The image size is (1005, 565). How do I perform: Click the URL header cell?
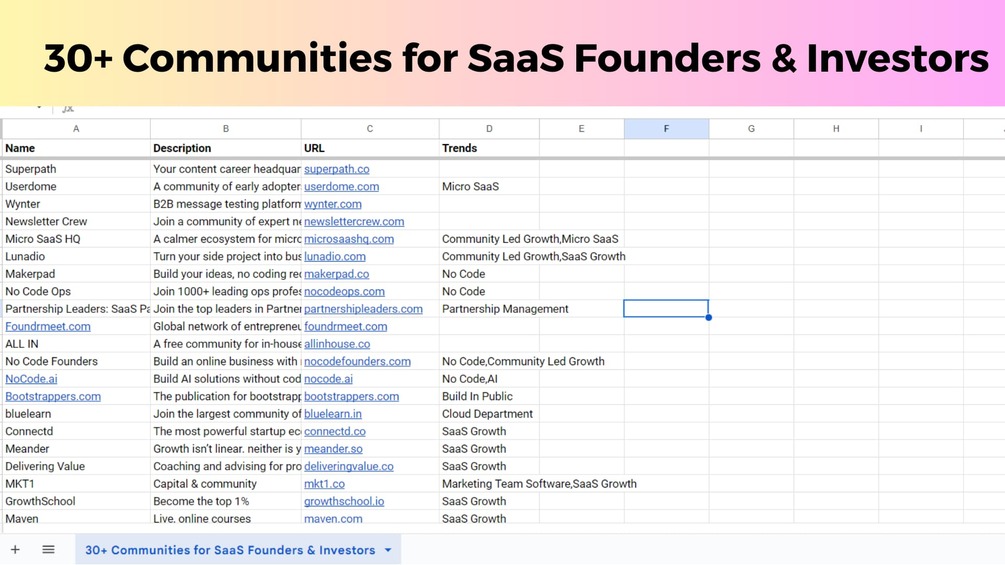370,148
